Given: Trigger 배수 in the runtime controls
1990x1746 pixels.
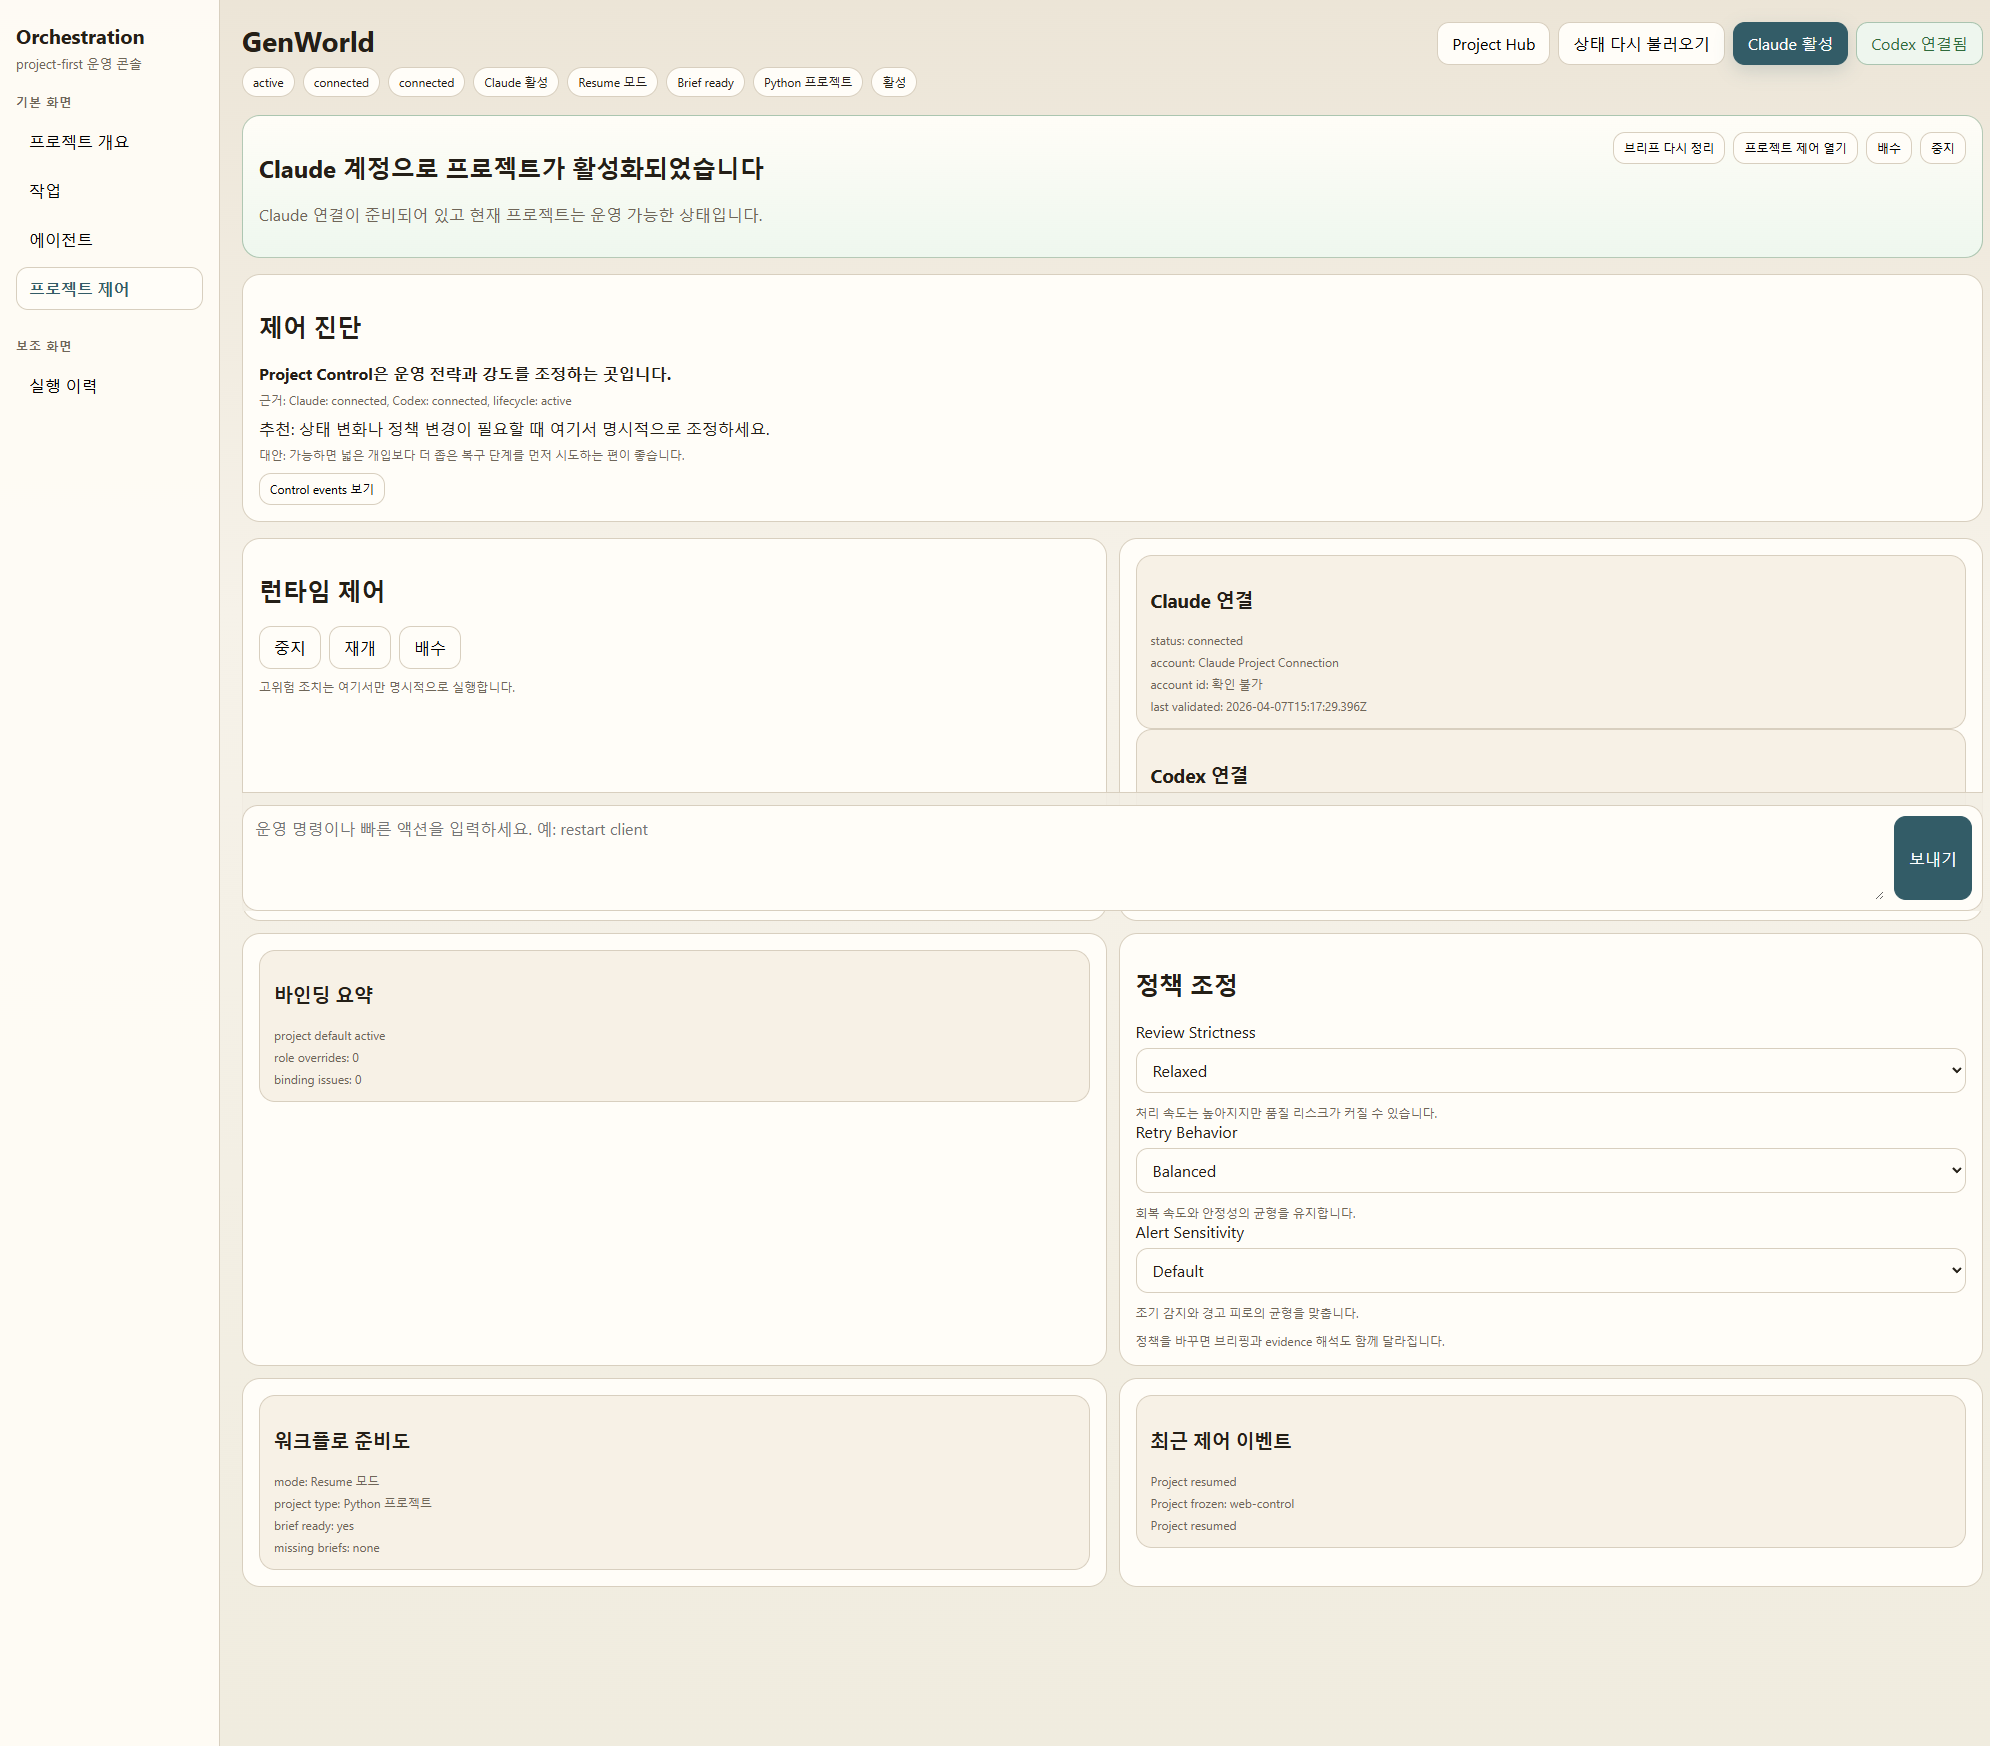Looking at the screenshot, I should pos(429,647).
